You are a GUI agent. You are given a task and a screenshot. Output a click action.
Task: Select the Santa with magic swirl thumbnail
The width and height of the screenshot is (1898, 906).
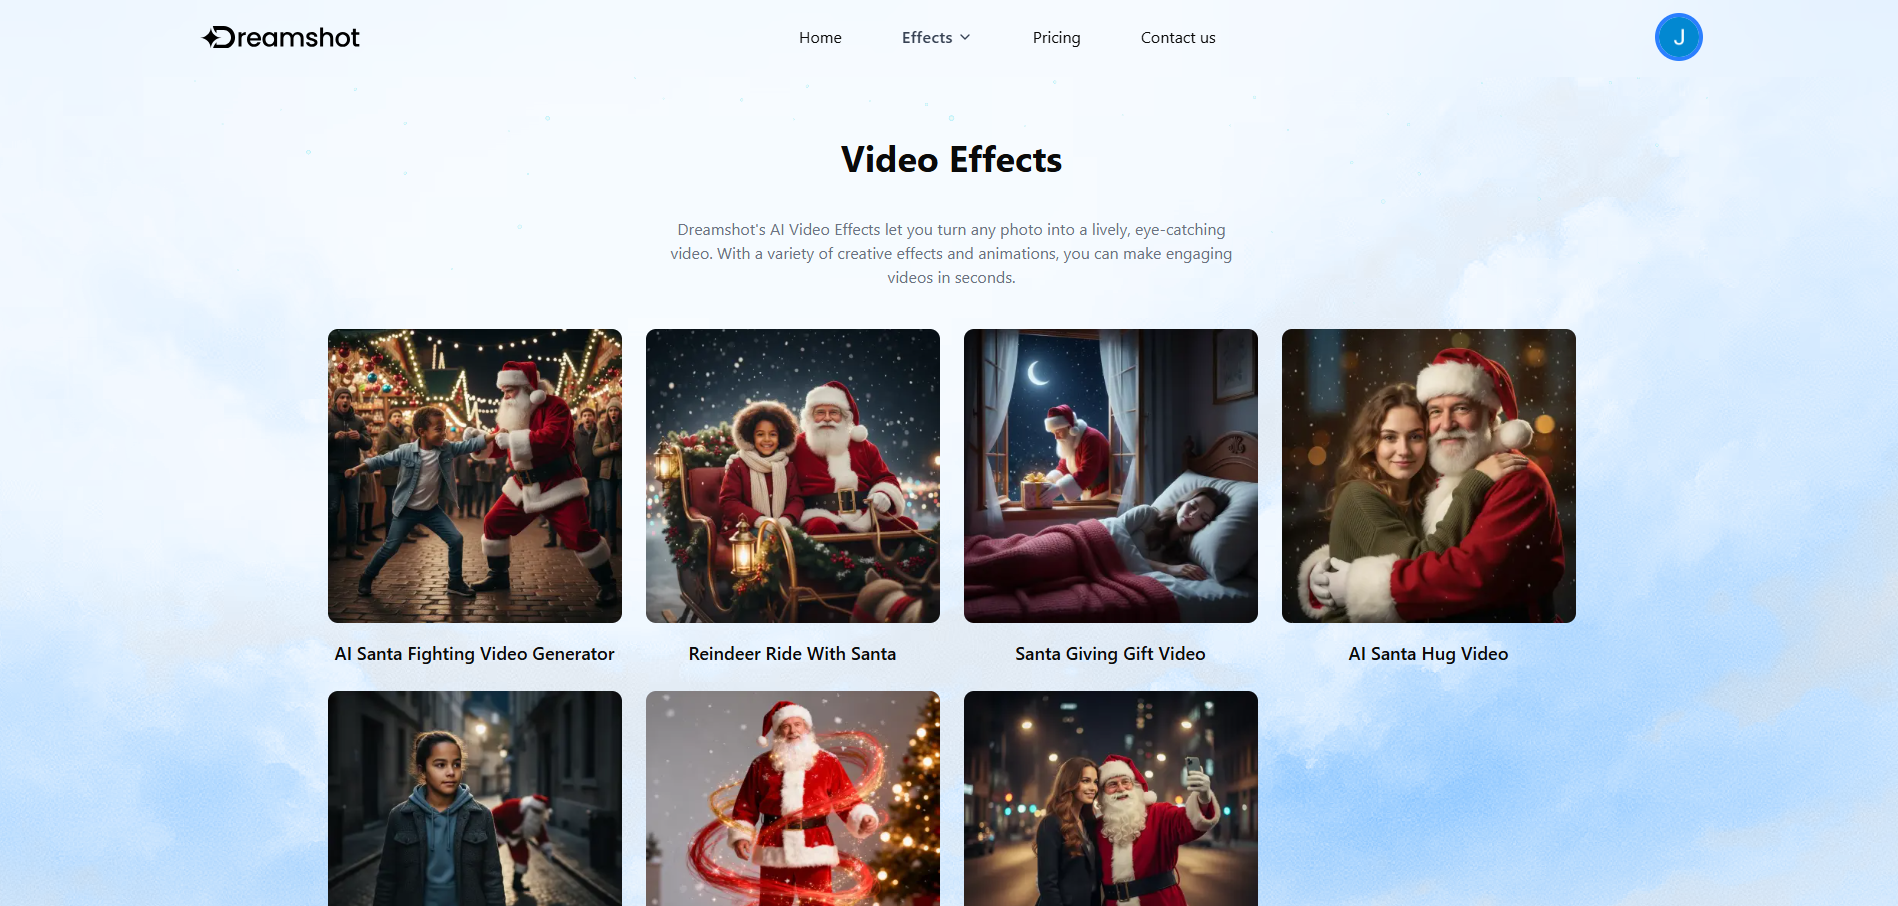pyautogui.click(x=792, y=798)
